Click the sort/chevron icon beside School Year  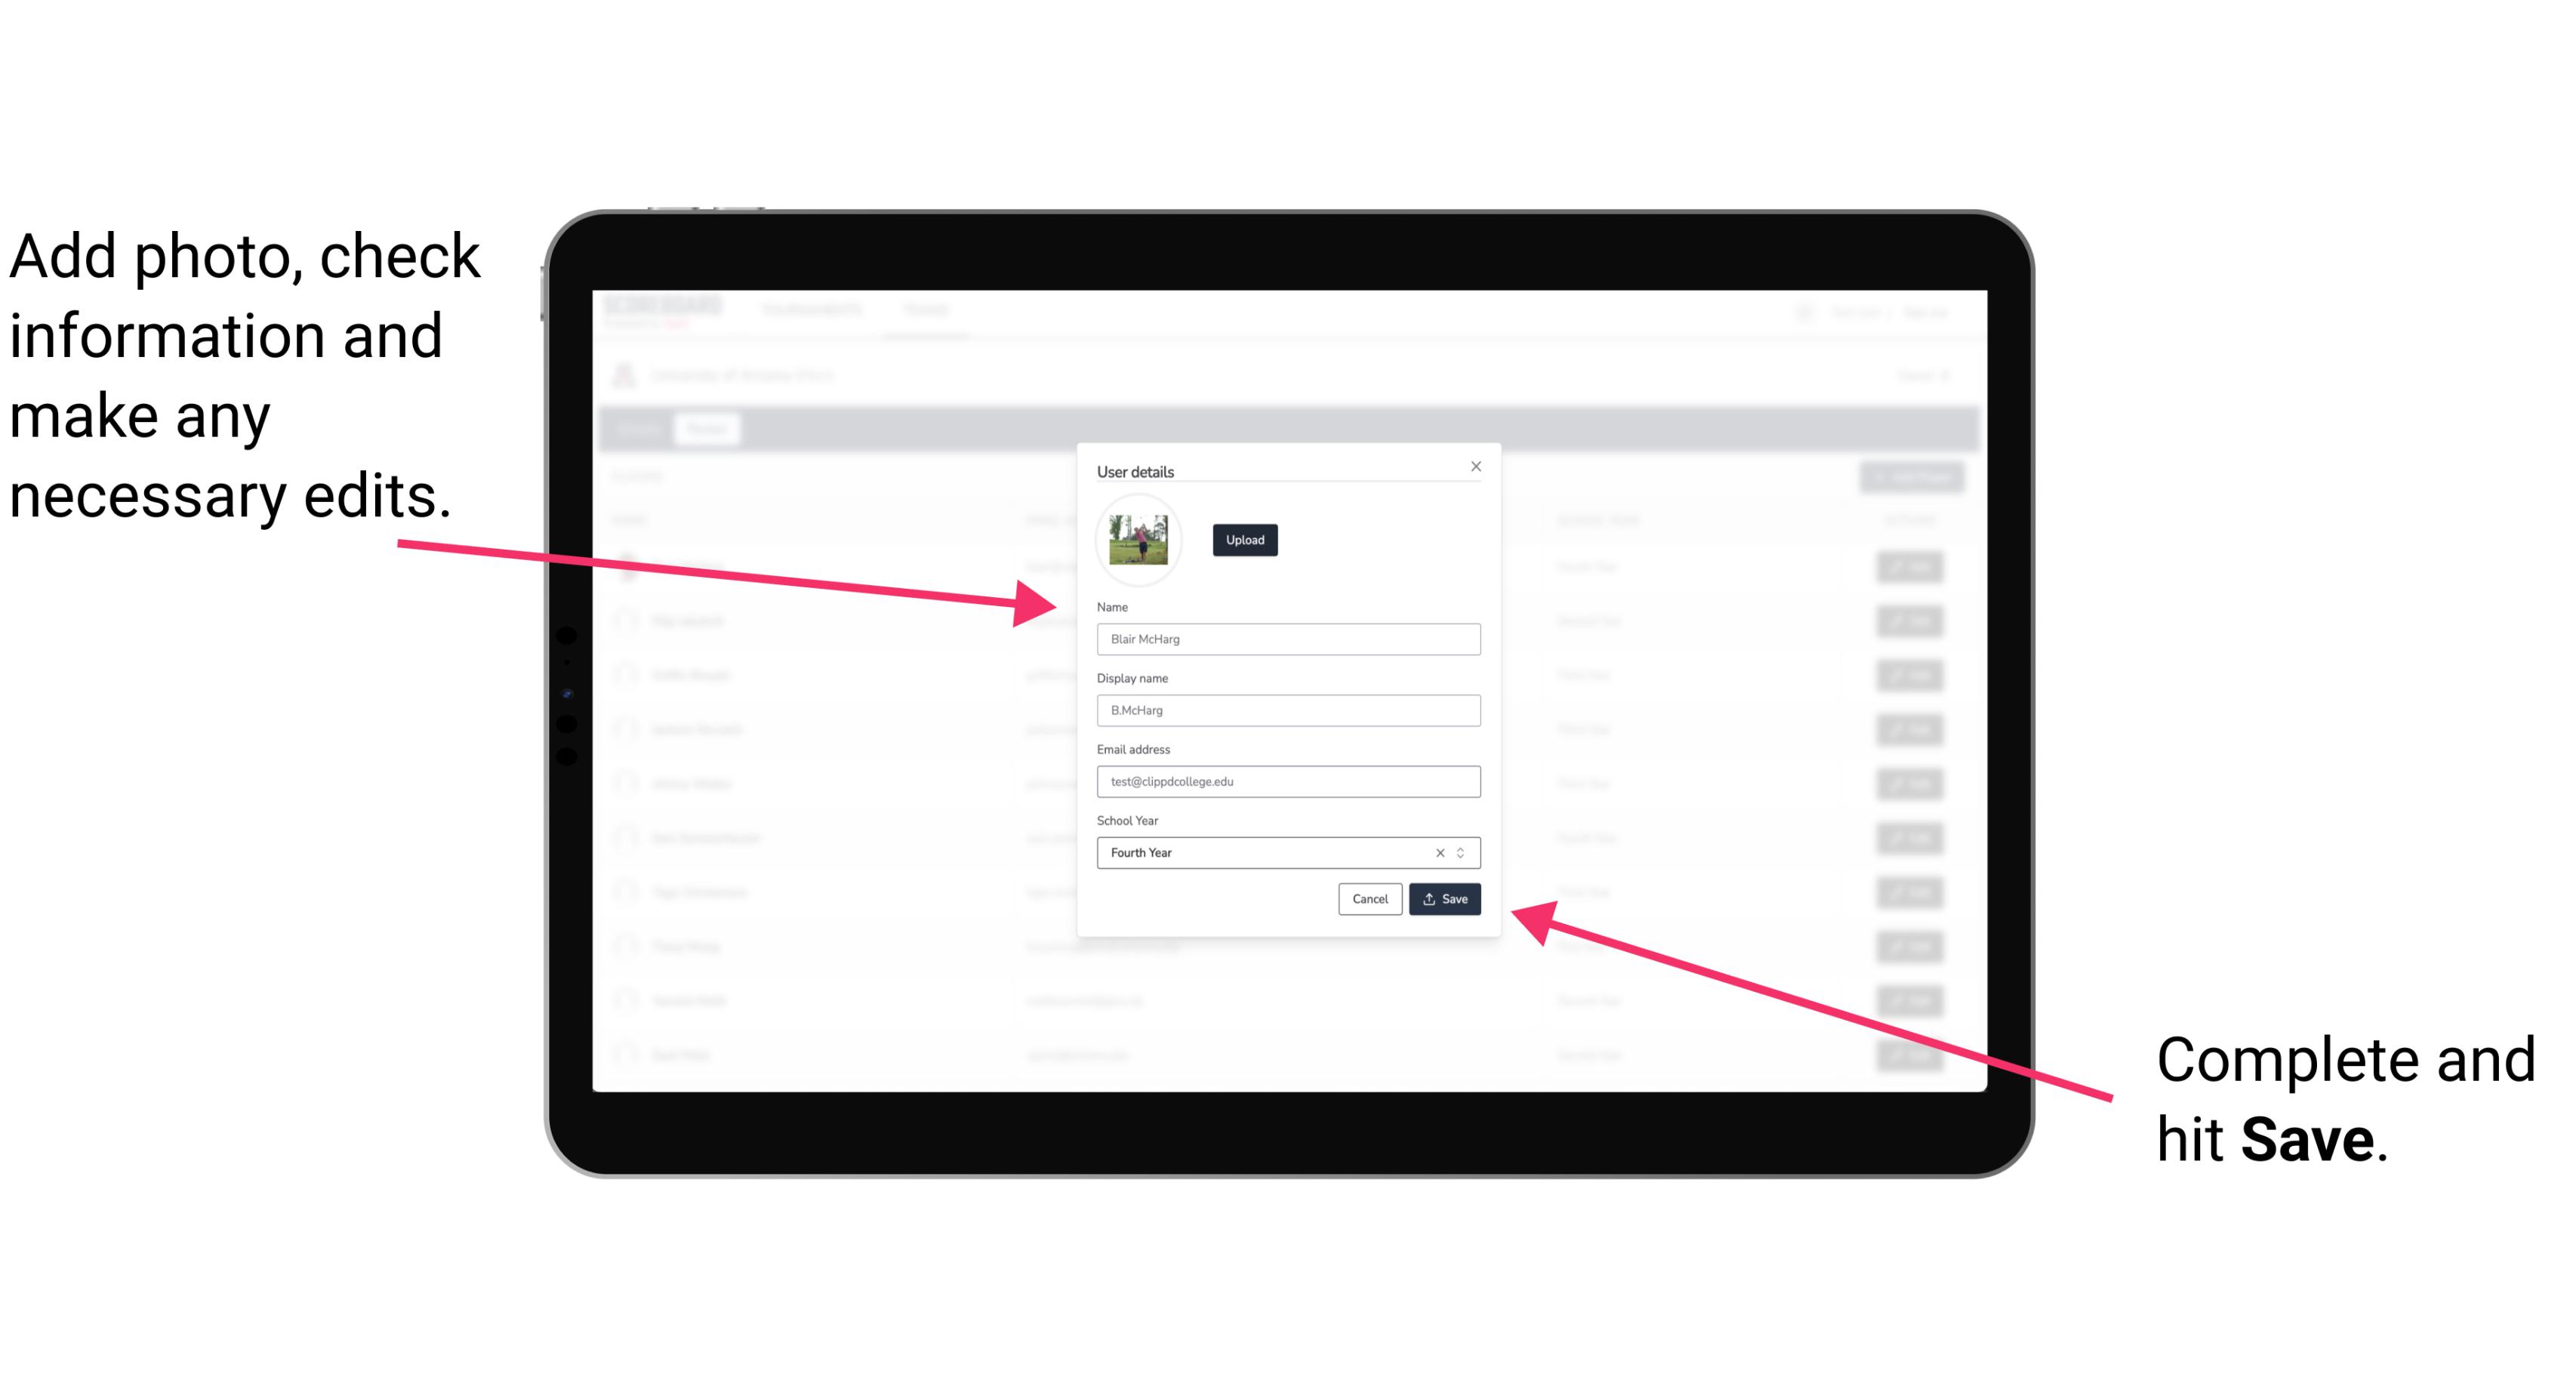coord(1463,852)
